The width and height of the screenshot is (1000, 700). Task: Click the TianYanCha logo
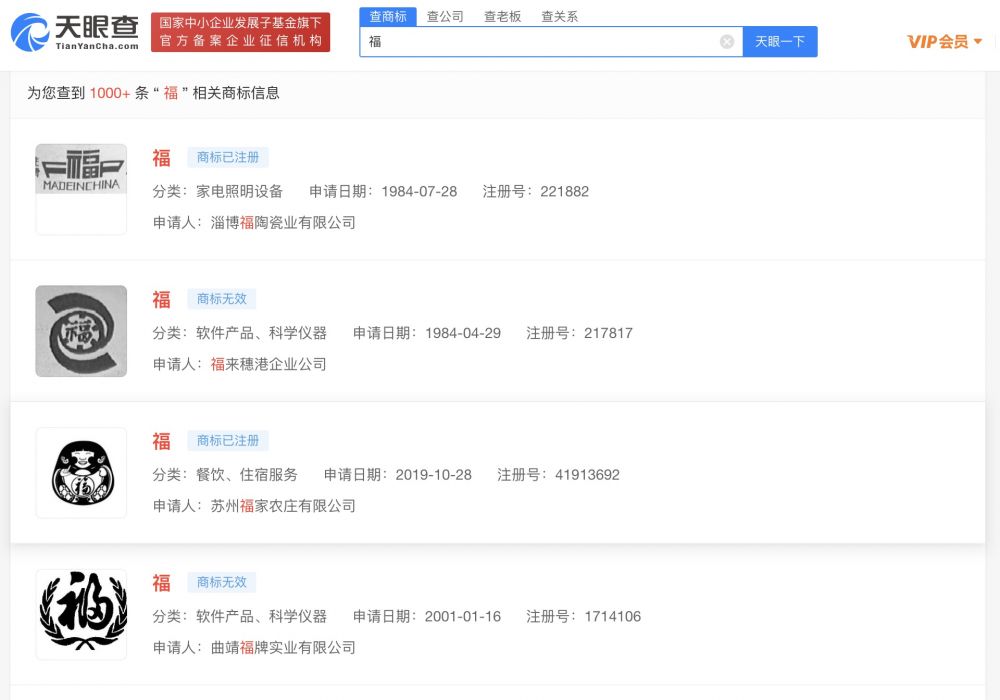click(x=75, y=32)
